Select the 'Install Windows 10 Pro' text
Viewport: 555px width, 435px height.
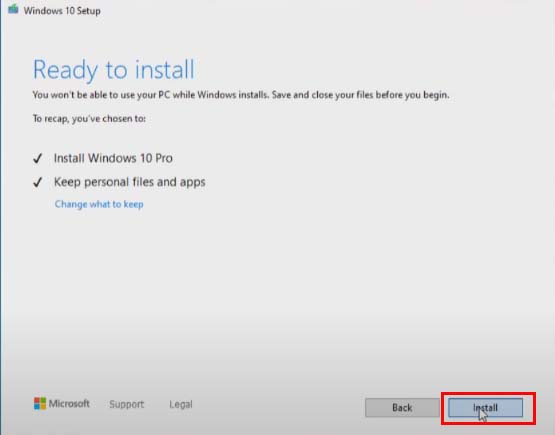(113, 158)
